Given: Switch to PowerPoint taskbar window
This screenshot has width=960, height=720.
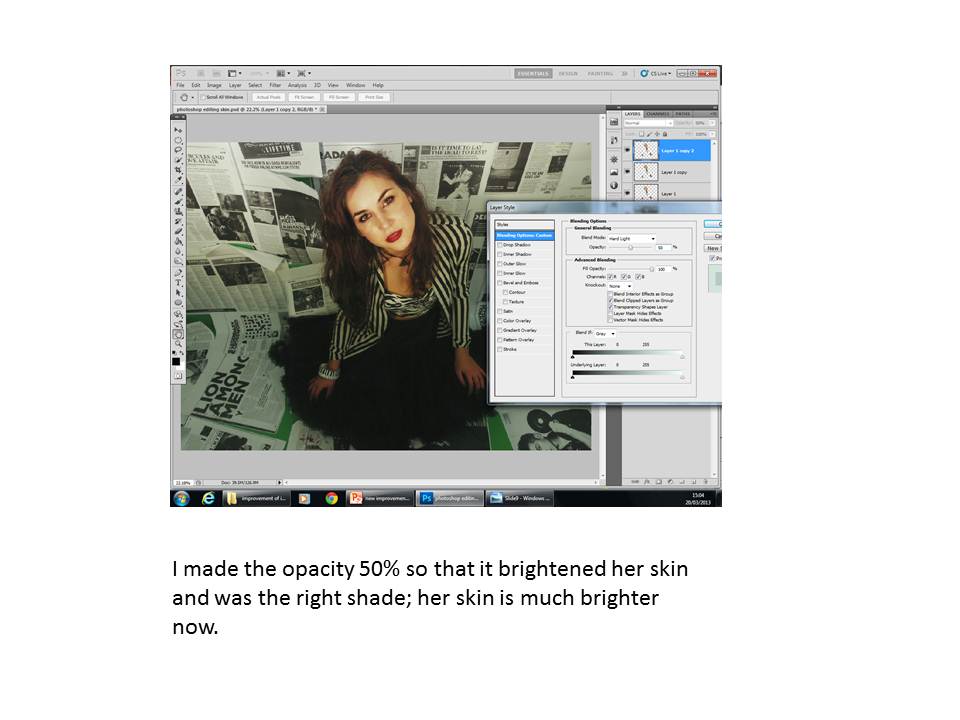Looking at the screenshot, I should pyautogui.click(x=380, y=498).
